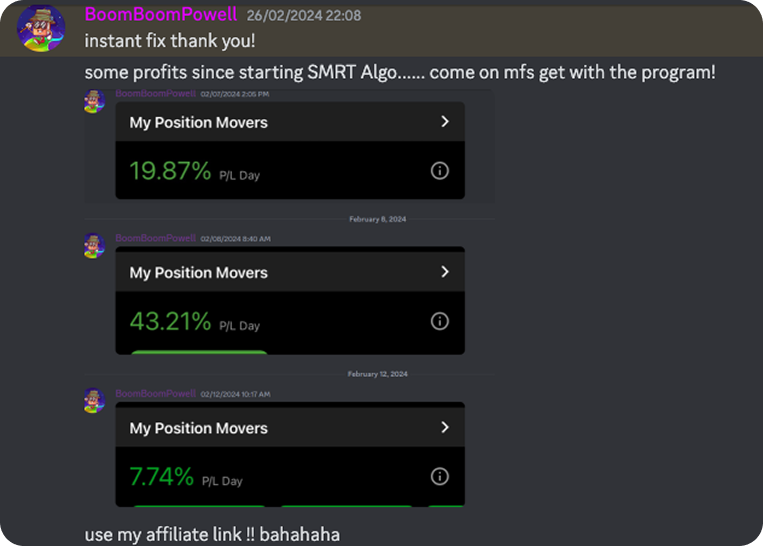Click BoomBoomPowell name on 02/12/2024 embedded post
This screenshot has height=546, width=763.
coord(155,394)
